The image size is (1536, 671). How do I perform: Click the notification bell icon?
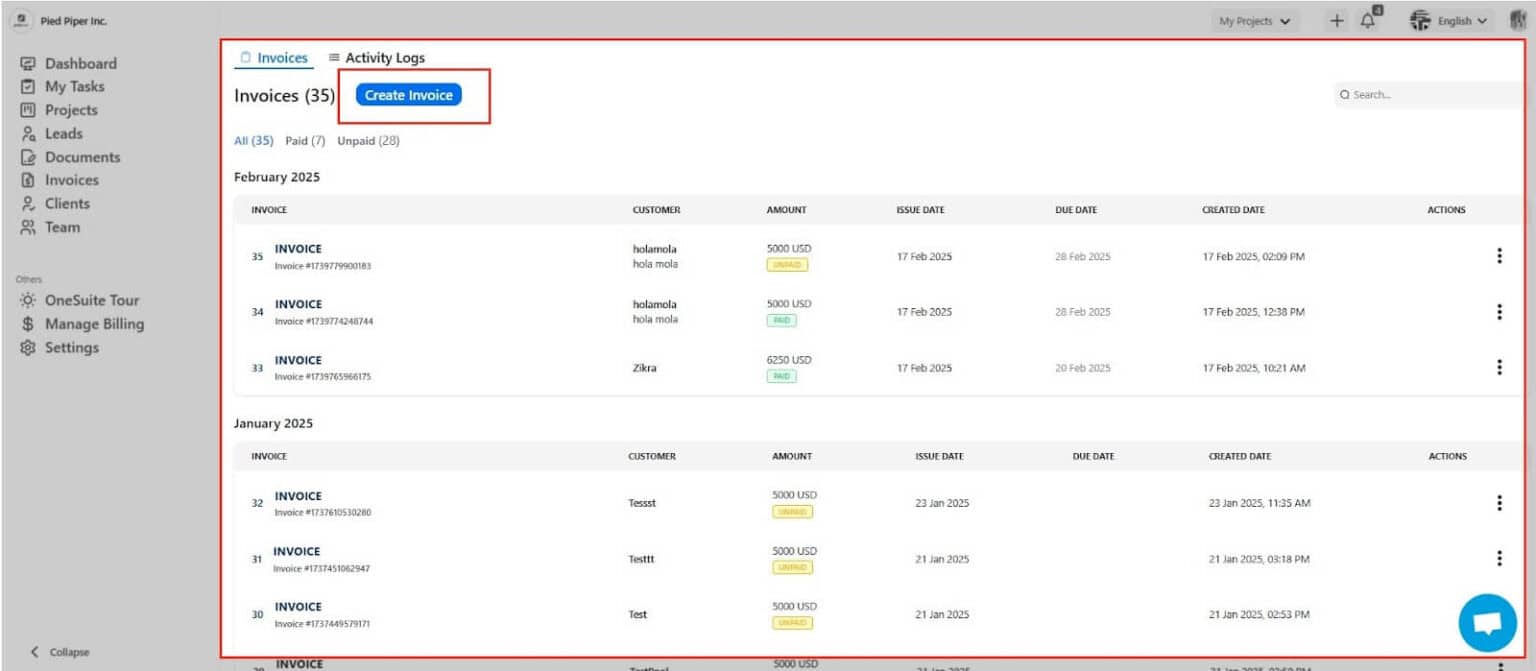click(1368, 20)
